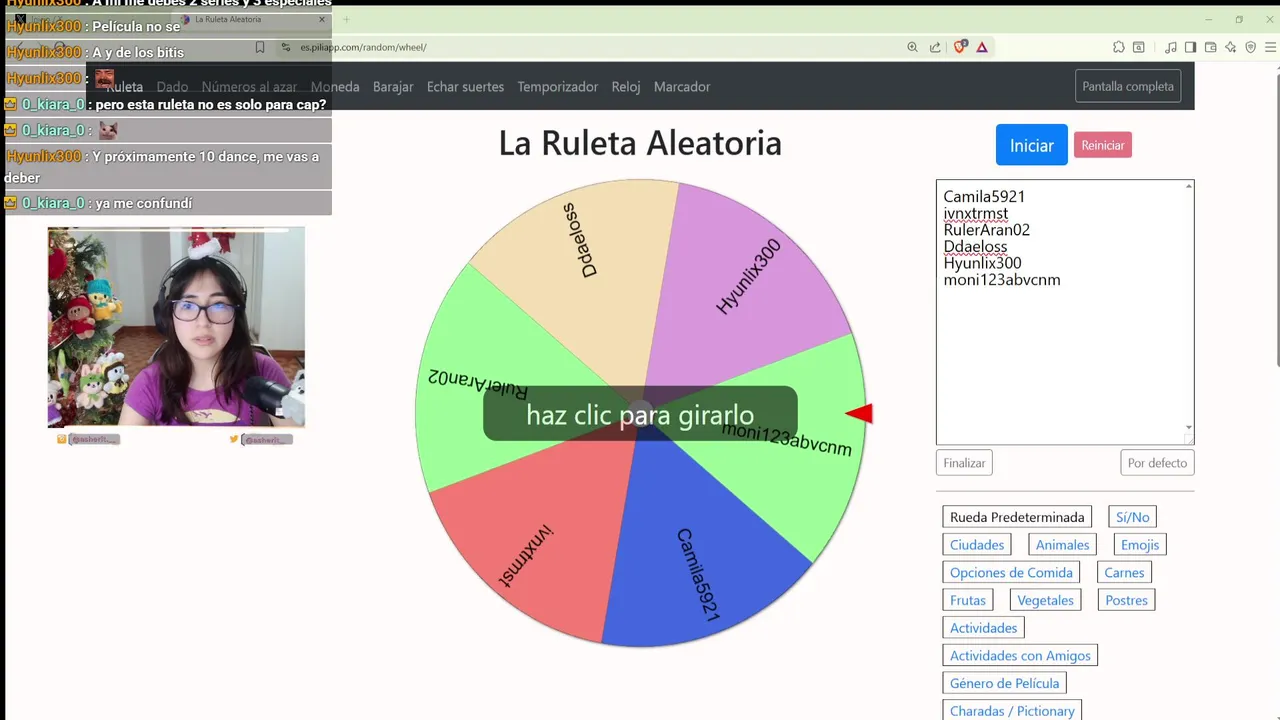Click the Por defecto button
Screen dimensions: 1280x720
tap(1157, 463)
